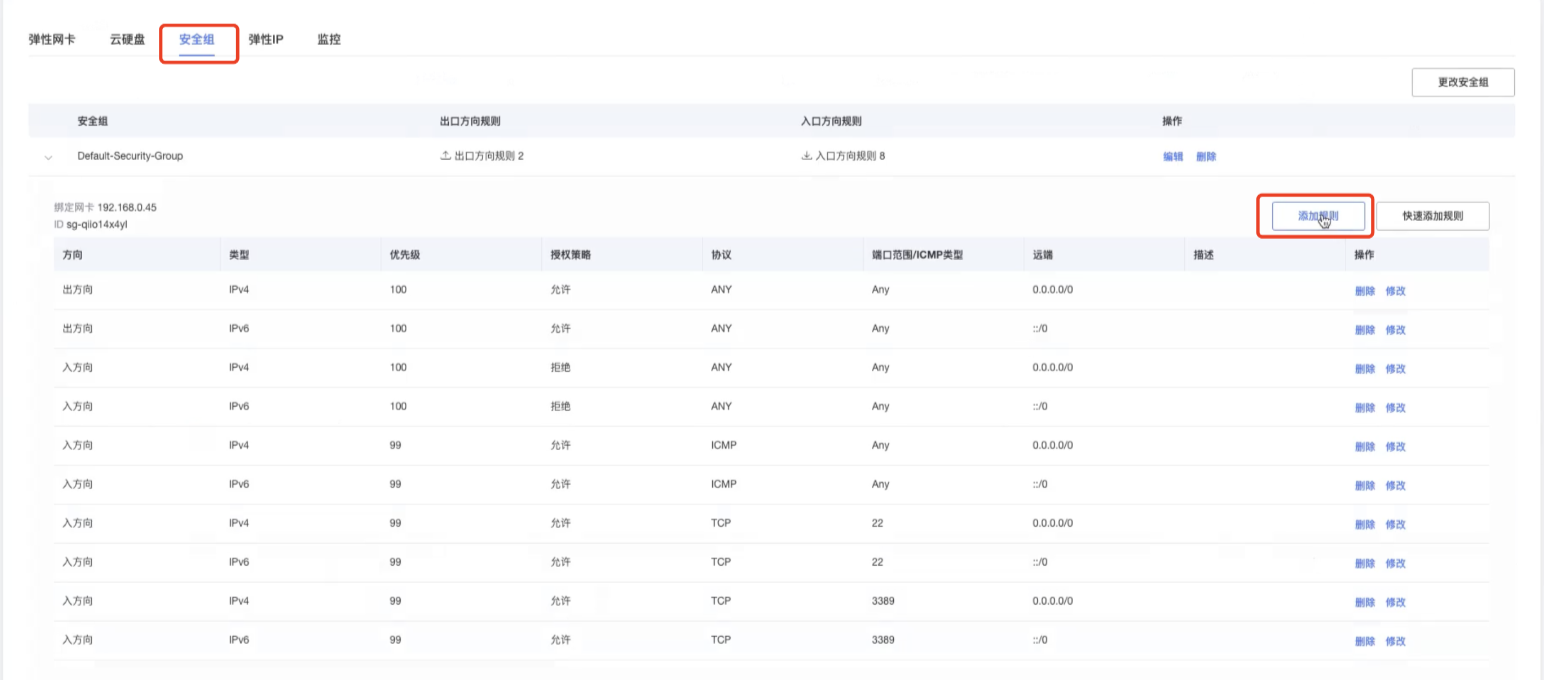Screen dimensions: 1544x680
Task: Click the 类型 column header
Action: point(239,255)
